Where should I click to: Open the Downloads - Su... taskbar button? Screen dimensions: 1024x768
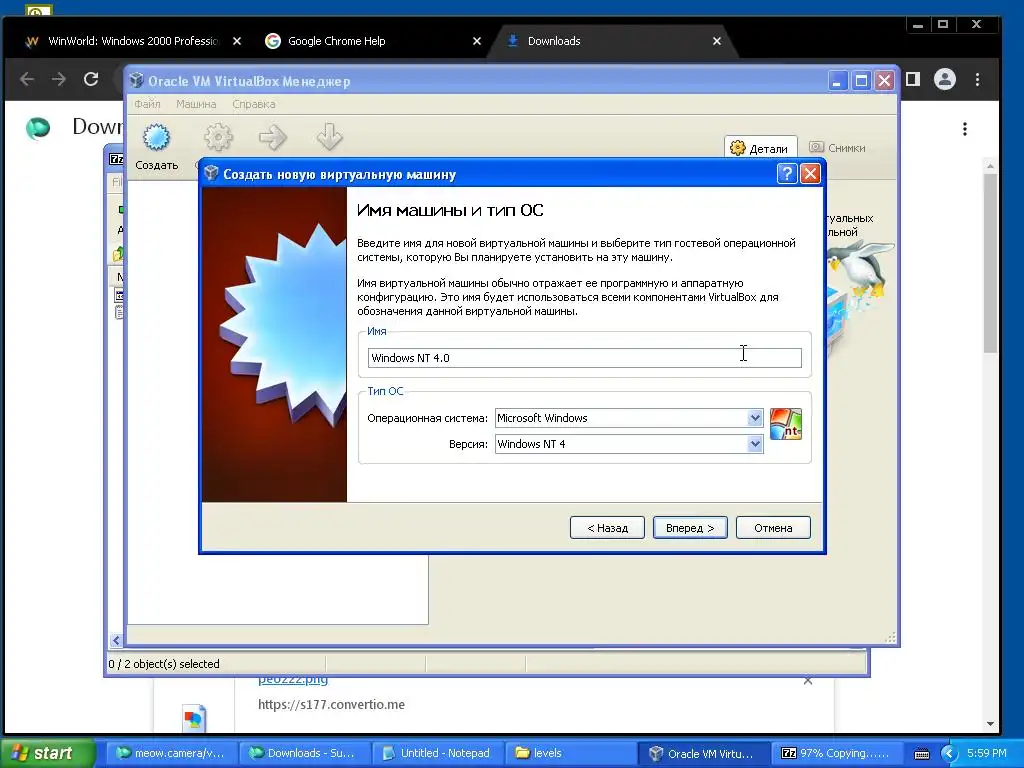(x=303, y=753)
